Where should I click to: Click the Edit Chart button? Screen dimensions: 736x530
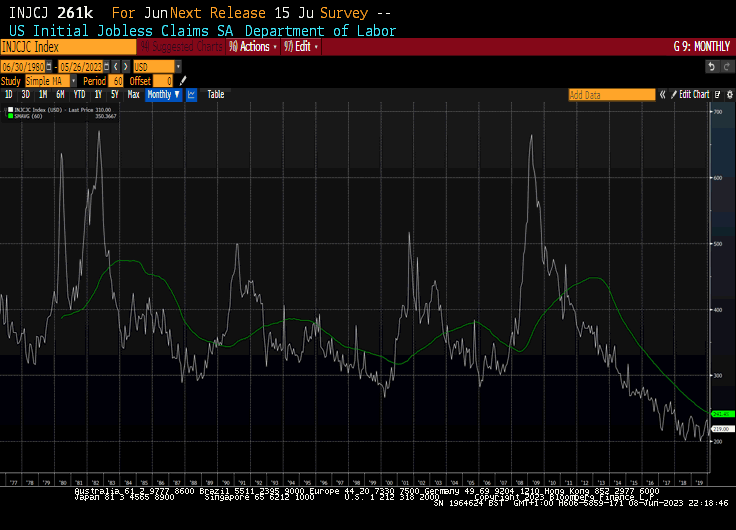pos(694,94)
